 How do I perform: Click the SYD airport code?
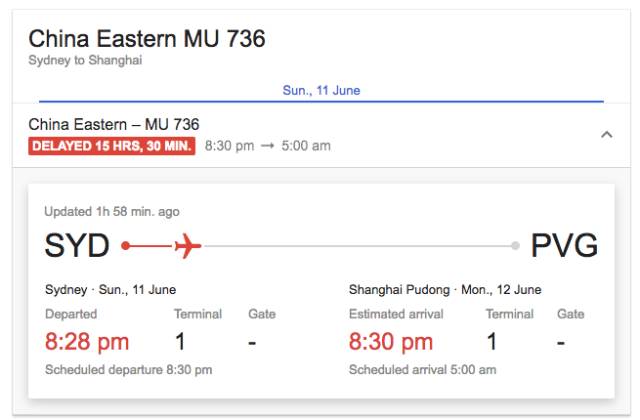tap(77, 245)
